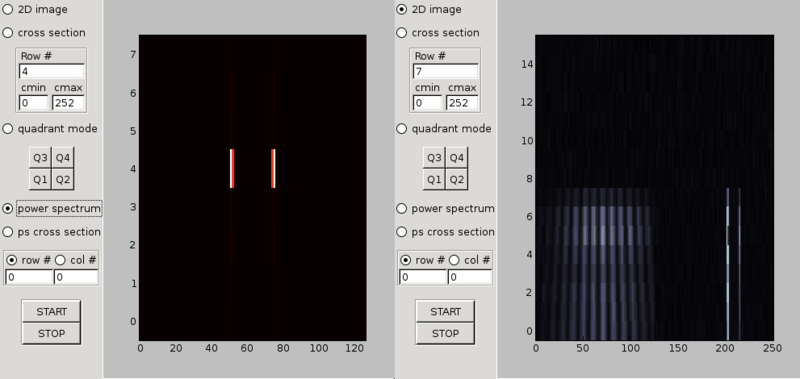
Task: Click Q4 quadrant button in left panel
Action: pyautogui.click(x=62, y=158)
